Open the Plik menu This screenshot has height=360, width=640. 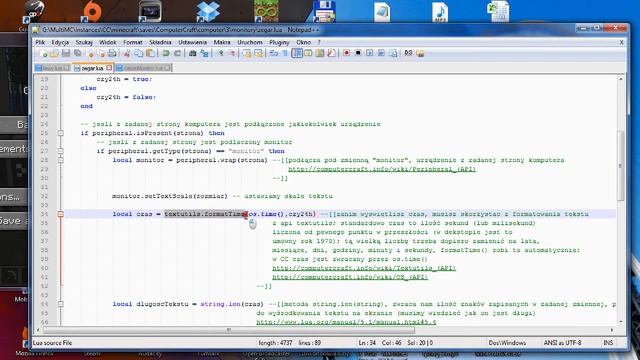click(x=40, y=42)
